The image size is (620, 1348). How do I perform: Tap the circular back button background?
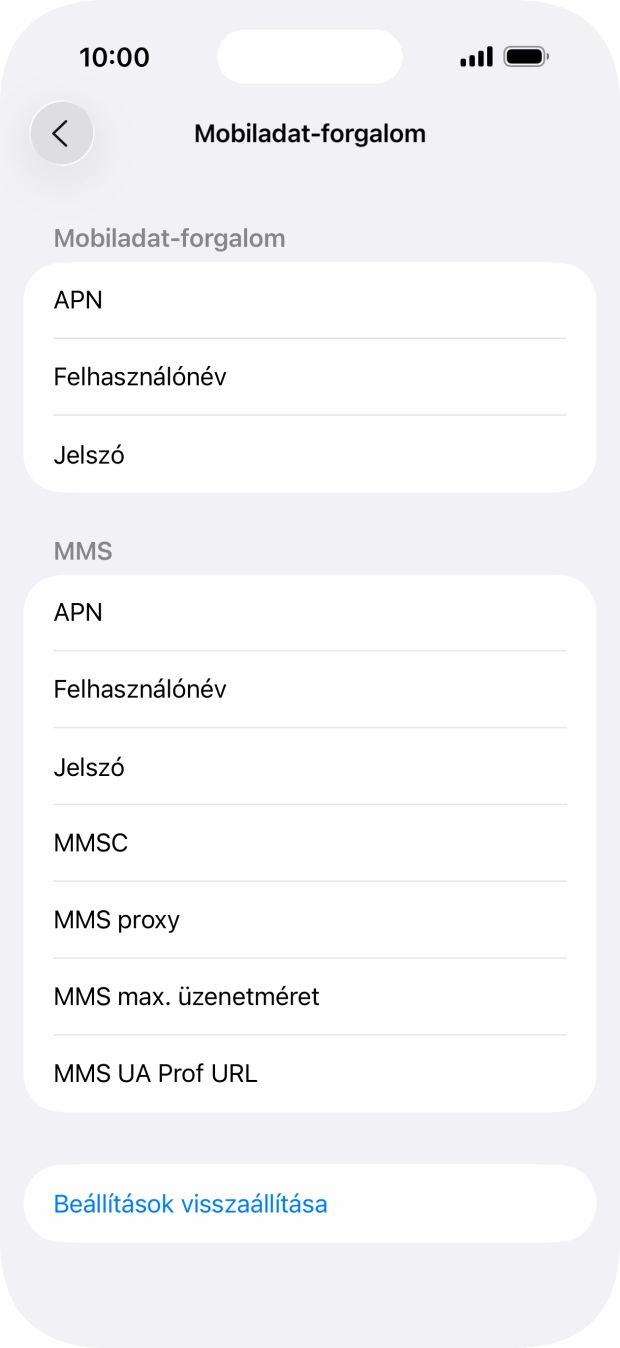(x=62, y=132)
